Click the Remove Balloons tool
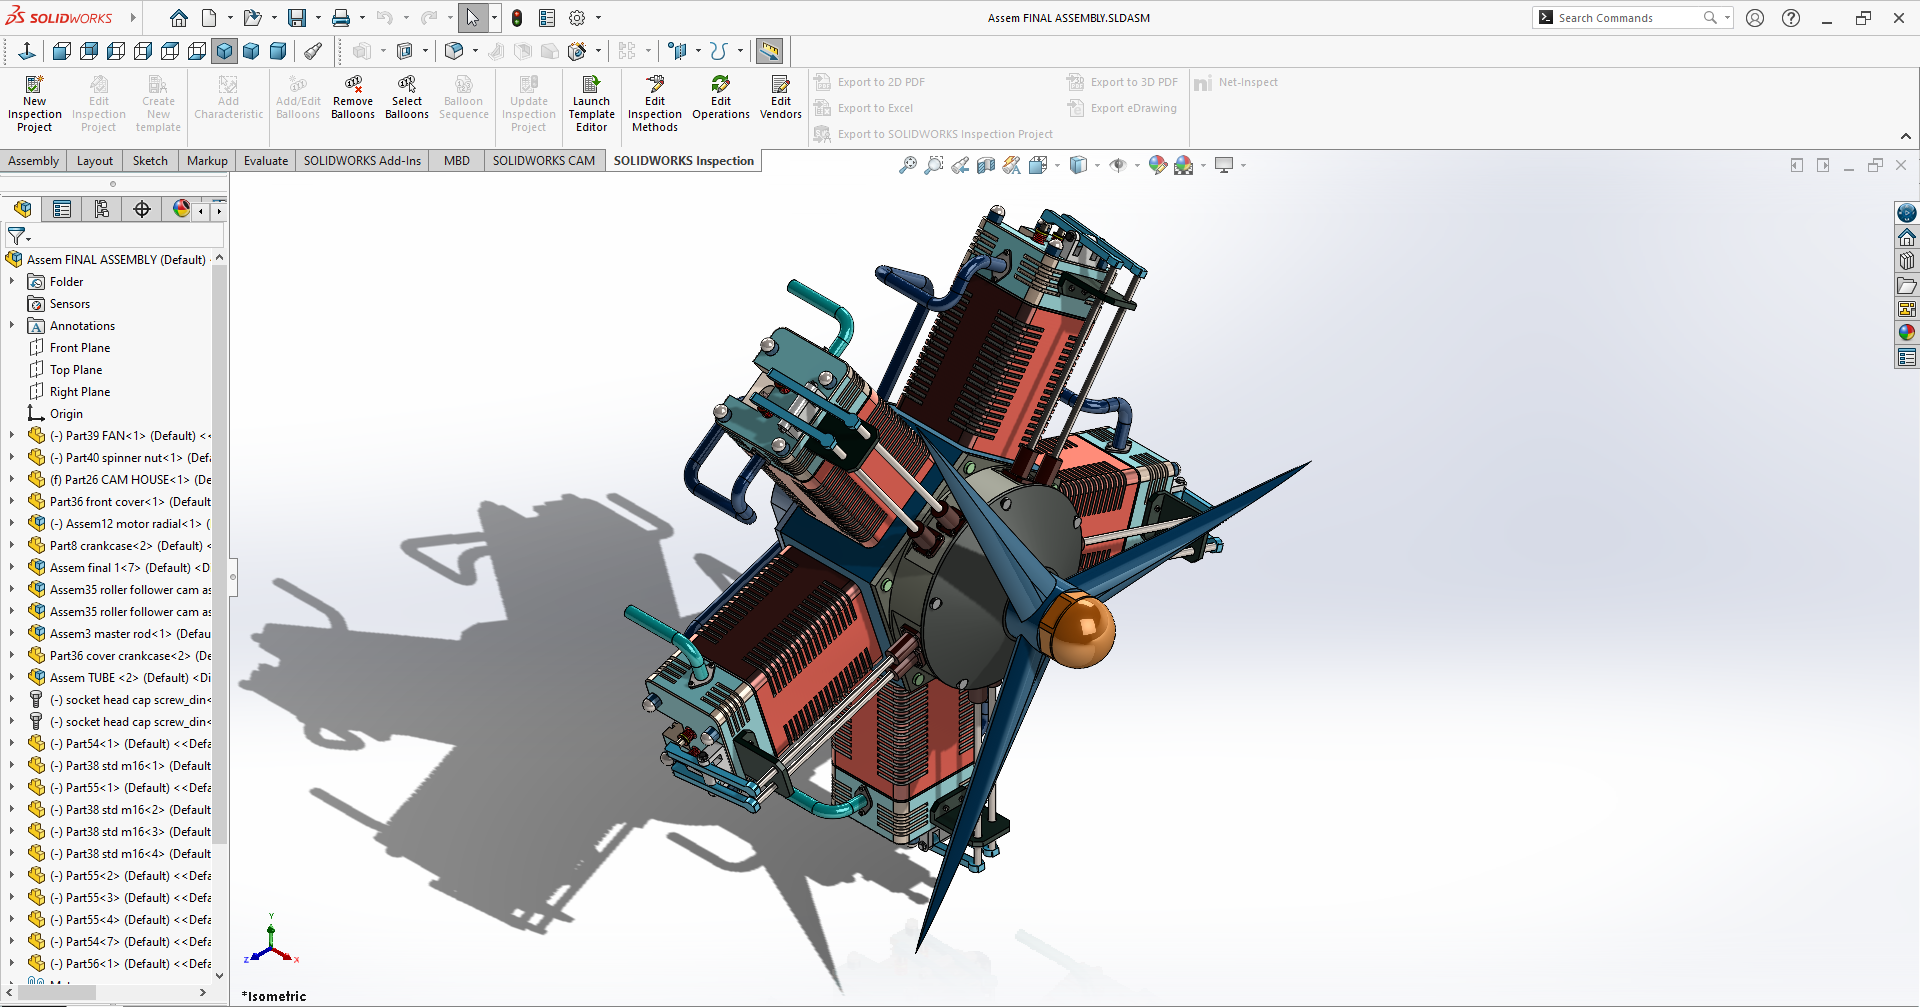 click(x=352, y=97)
